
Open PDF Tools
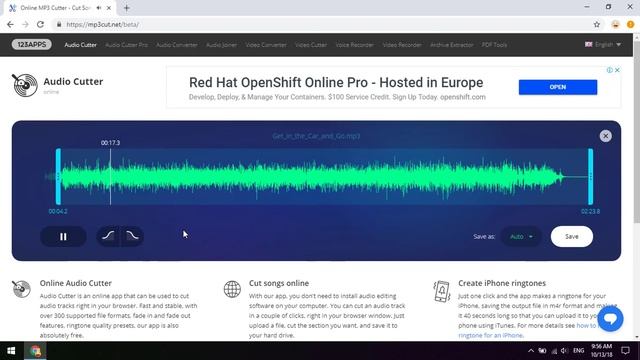click(x=494, y=45)
